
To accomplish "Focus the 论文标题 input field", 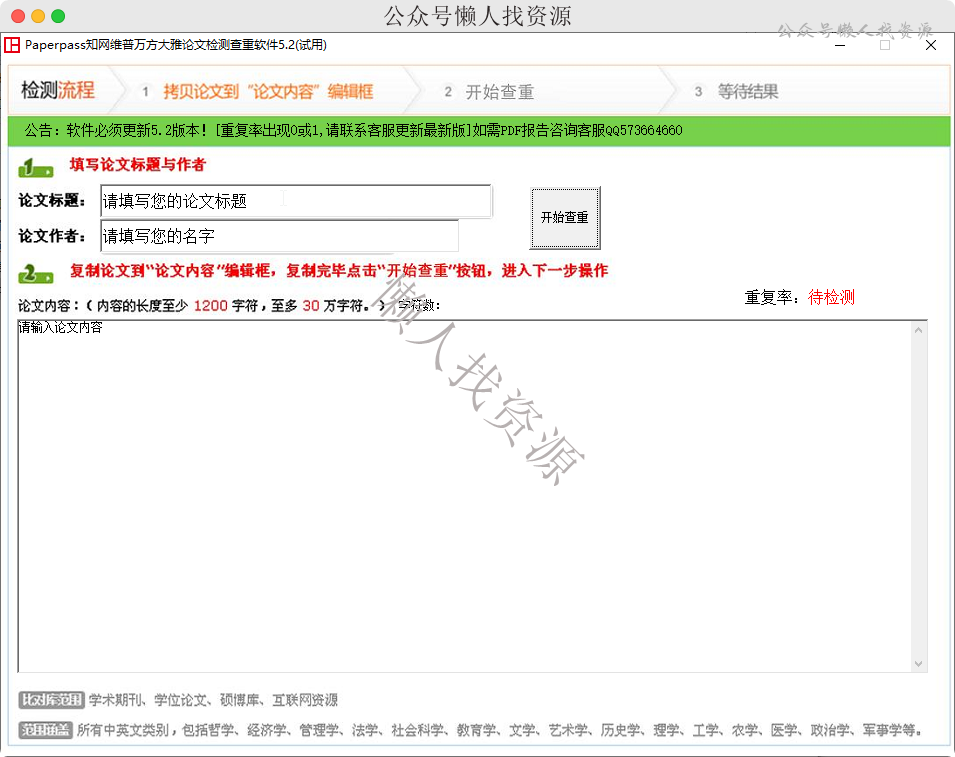I will [x=296, y=201].
